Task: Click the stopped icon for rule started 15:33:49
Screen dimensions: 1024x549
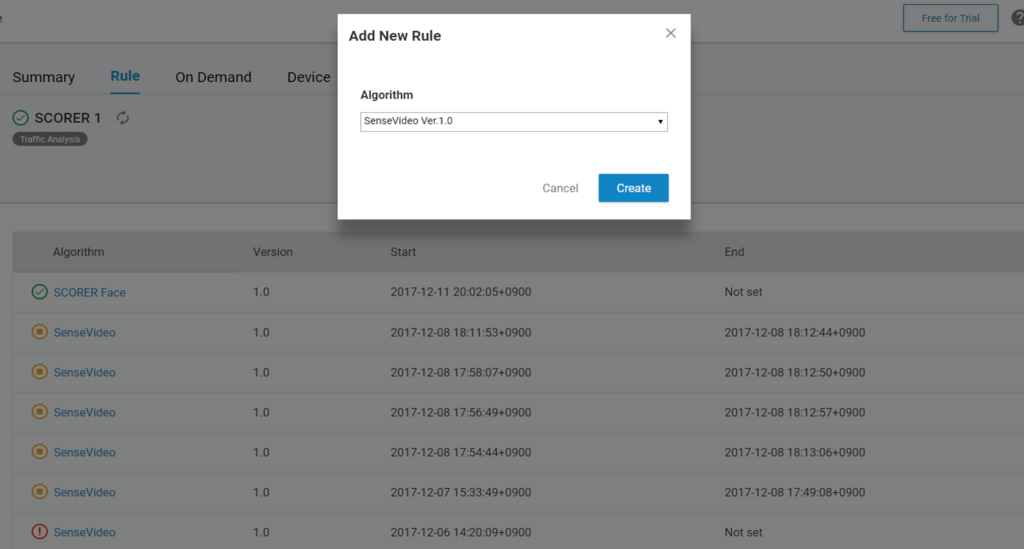Action: pyautogui.click(x=39, y=492)
